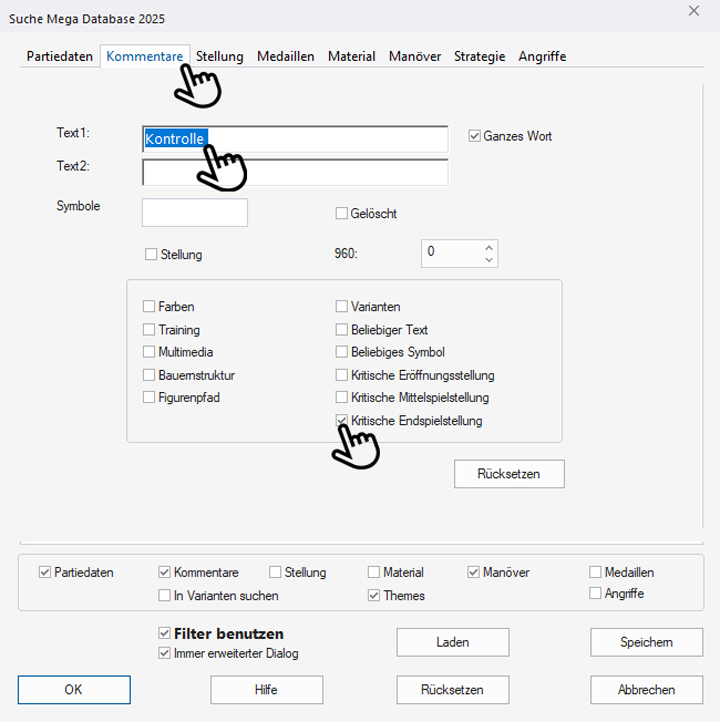Tick the Bauernstruktur checkbox
The height and width of the screenshot is (722, 720).
coord(150,375)
